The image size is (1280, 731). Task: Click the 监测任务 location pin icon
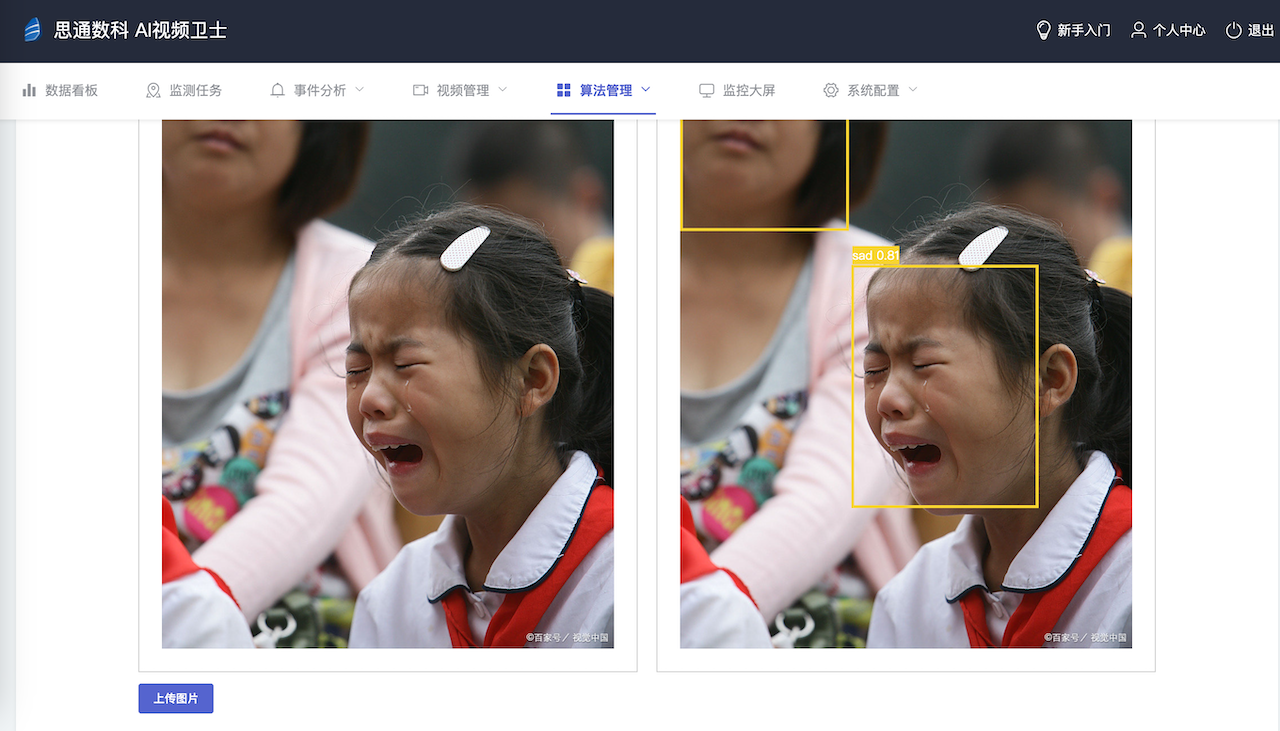tap(153, 90)
